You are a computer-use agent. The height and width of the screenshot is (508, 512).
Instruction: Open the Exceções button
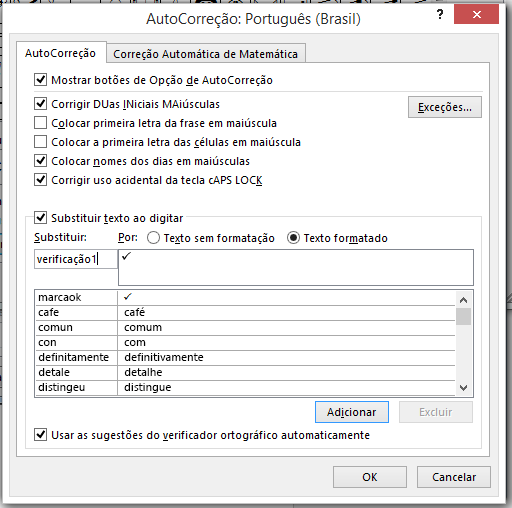click(x=445, y=107)
